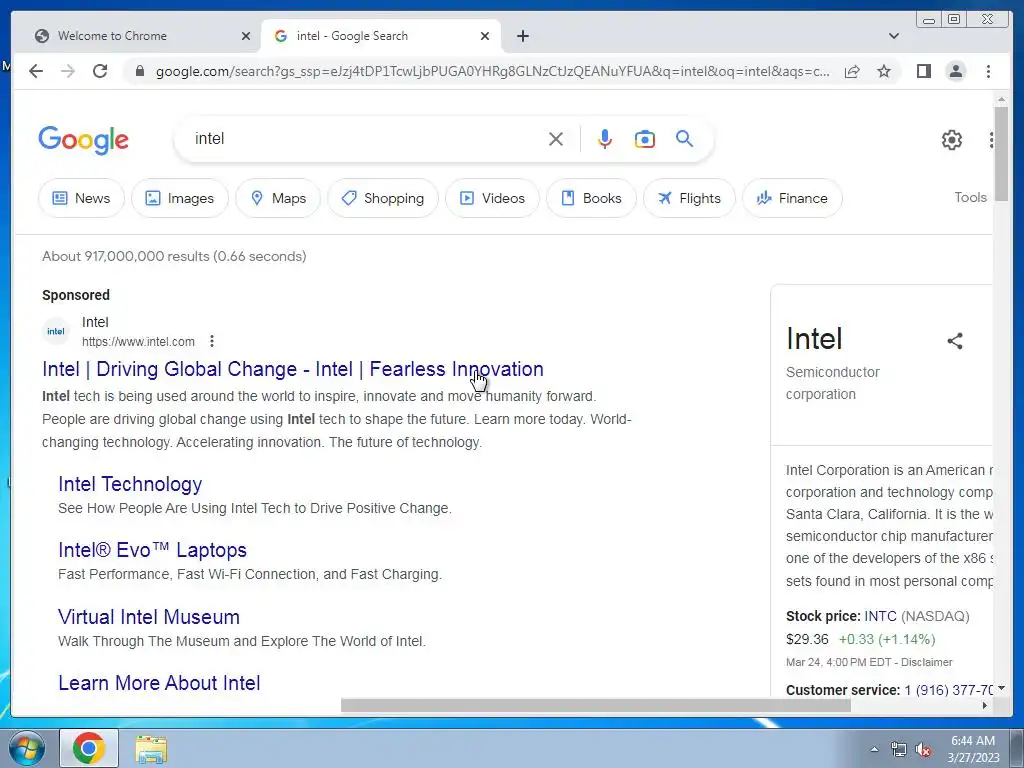This screenshot has height=768, width=1024.
Task: Click the muted volume tray icon
Action: click(923, 750)
